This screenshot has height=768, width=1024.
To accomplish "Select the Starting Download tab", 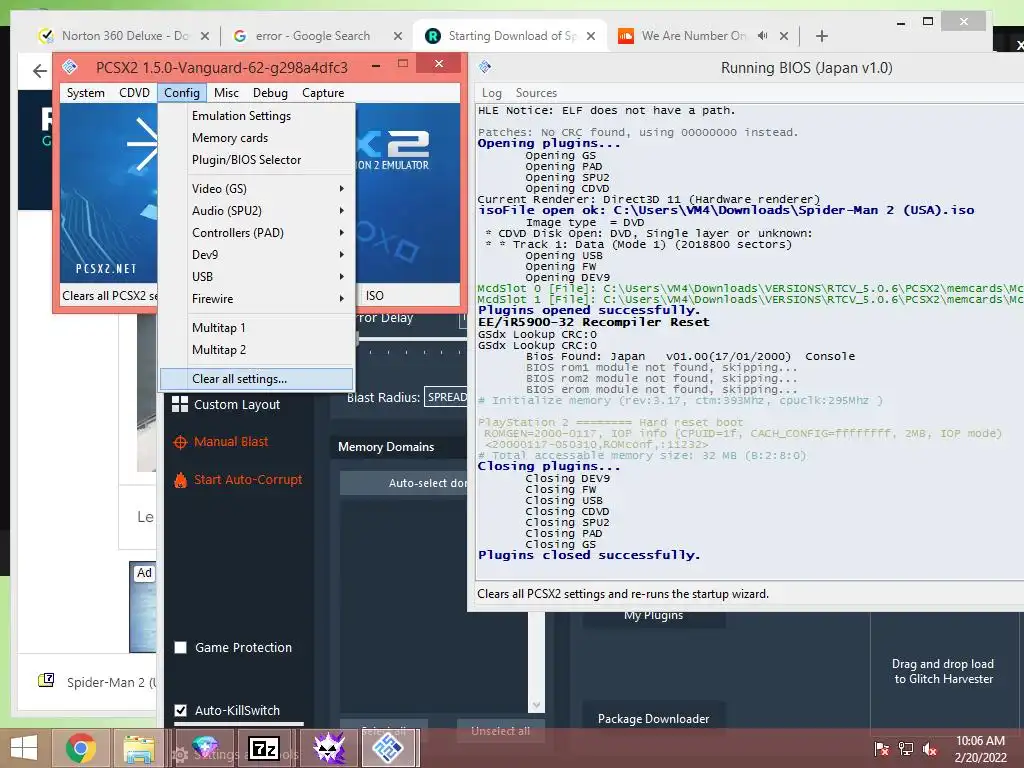I will coord(511,36).
